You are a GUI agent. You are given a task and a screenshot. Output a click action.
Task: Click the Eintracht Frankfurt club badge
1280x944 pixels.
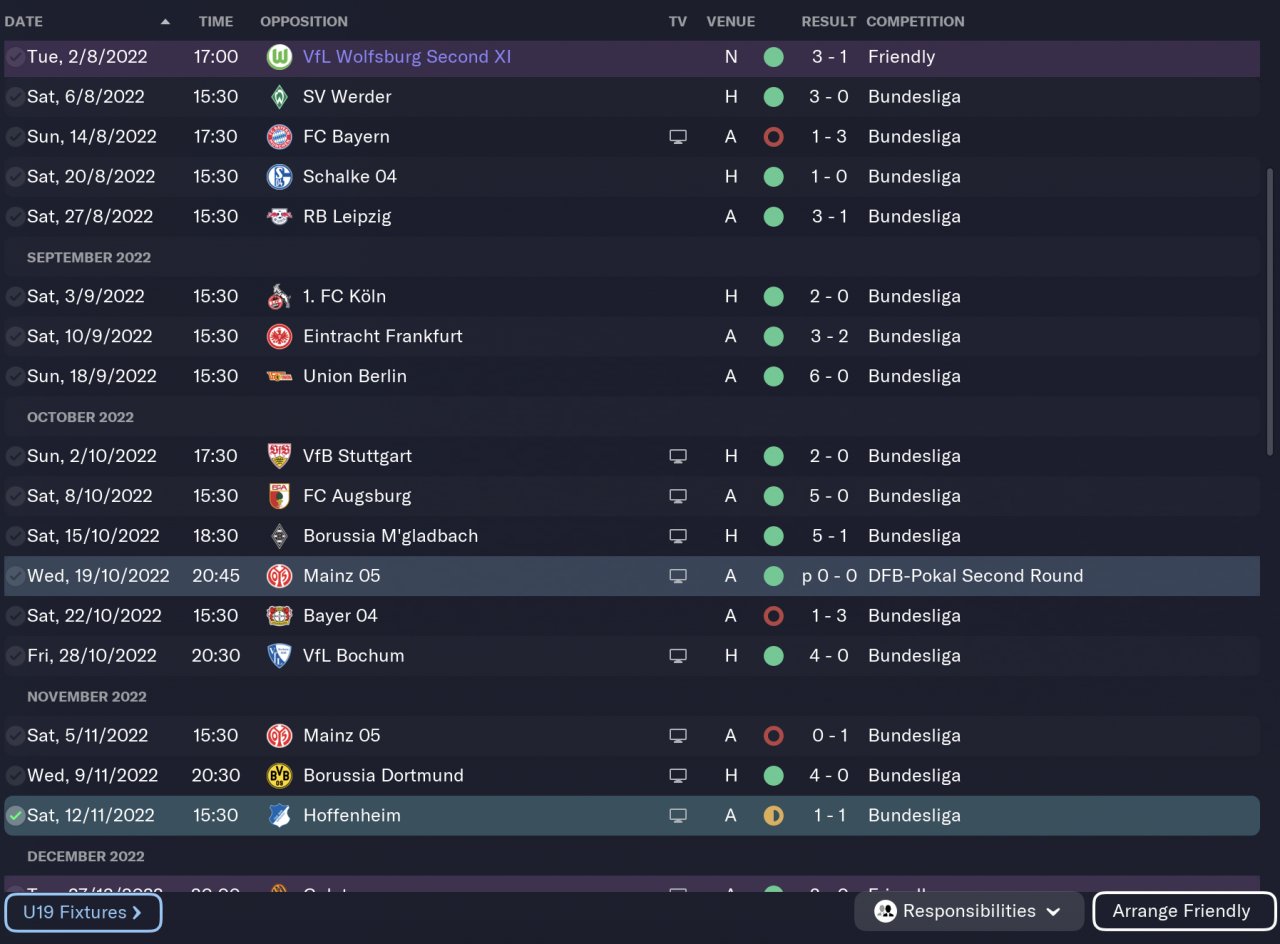pyautogui.click(x=279, y=337)
